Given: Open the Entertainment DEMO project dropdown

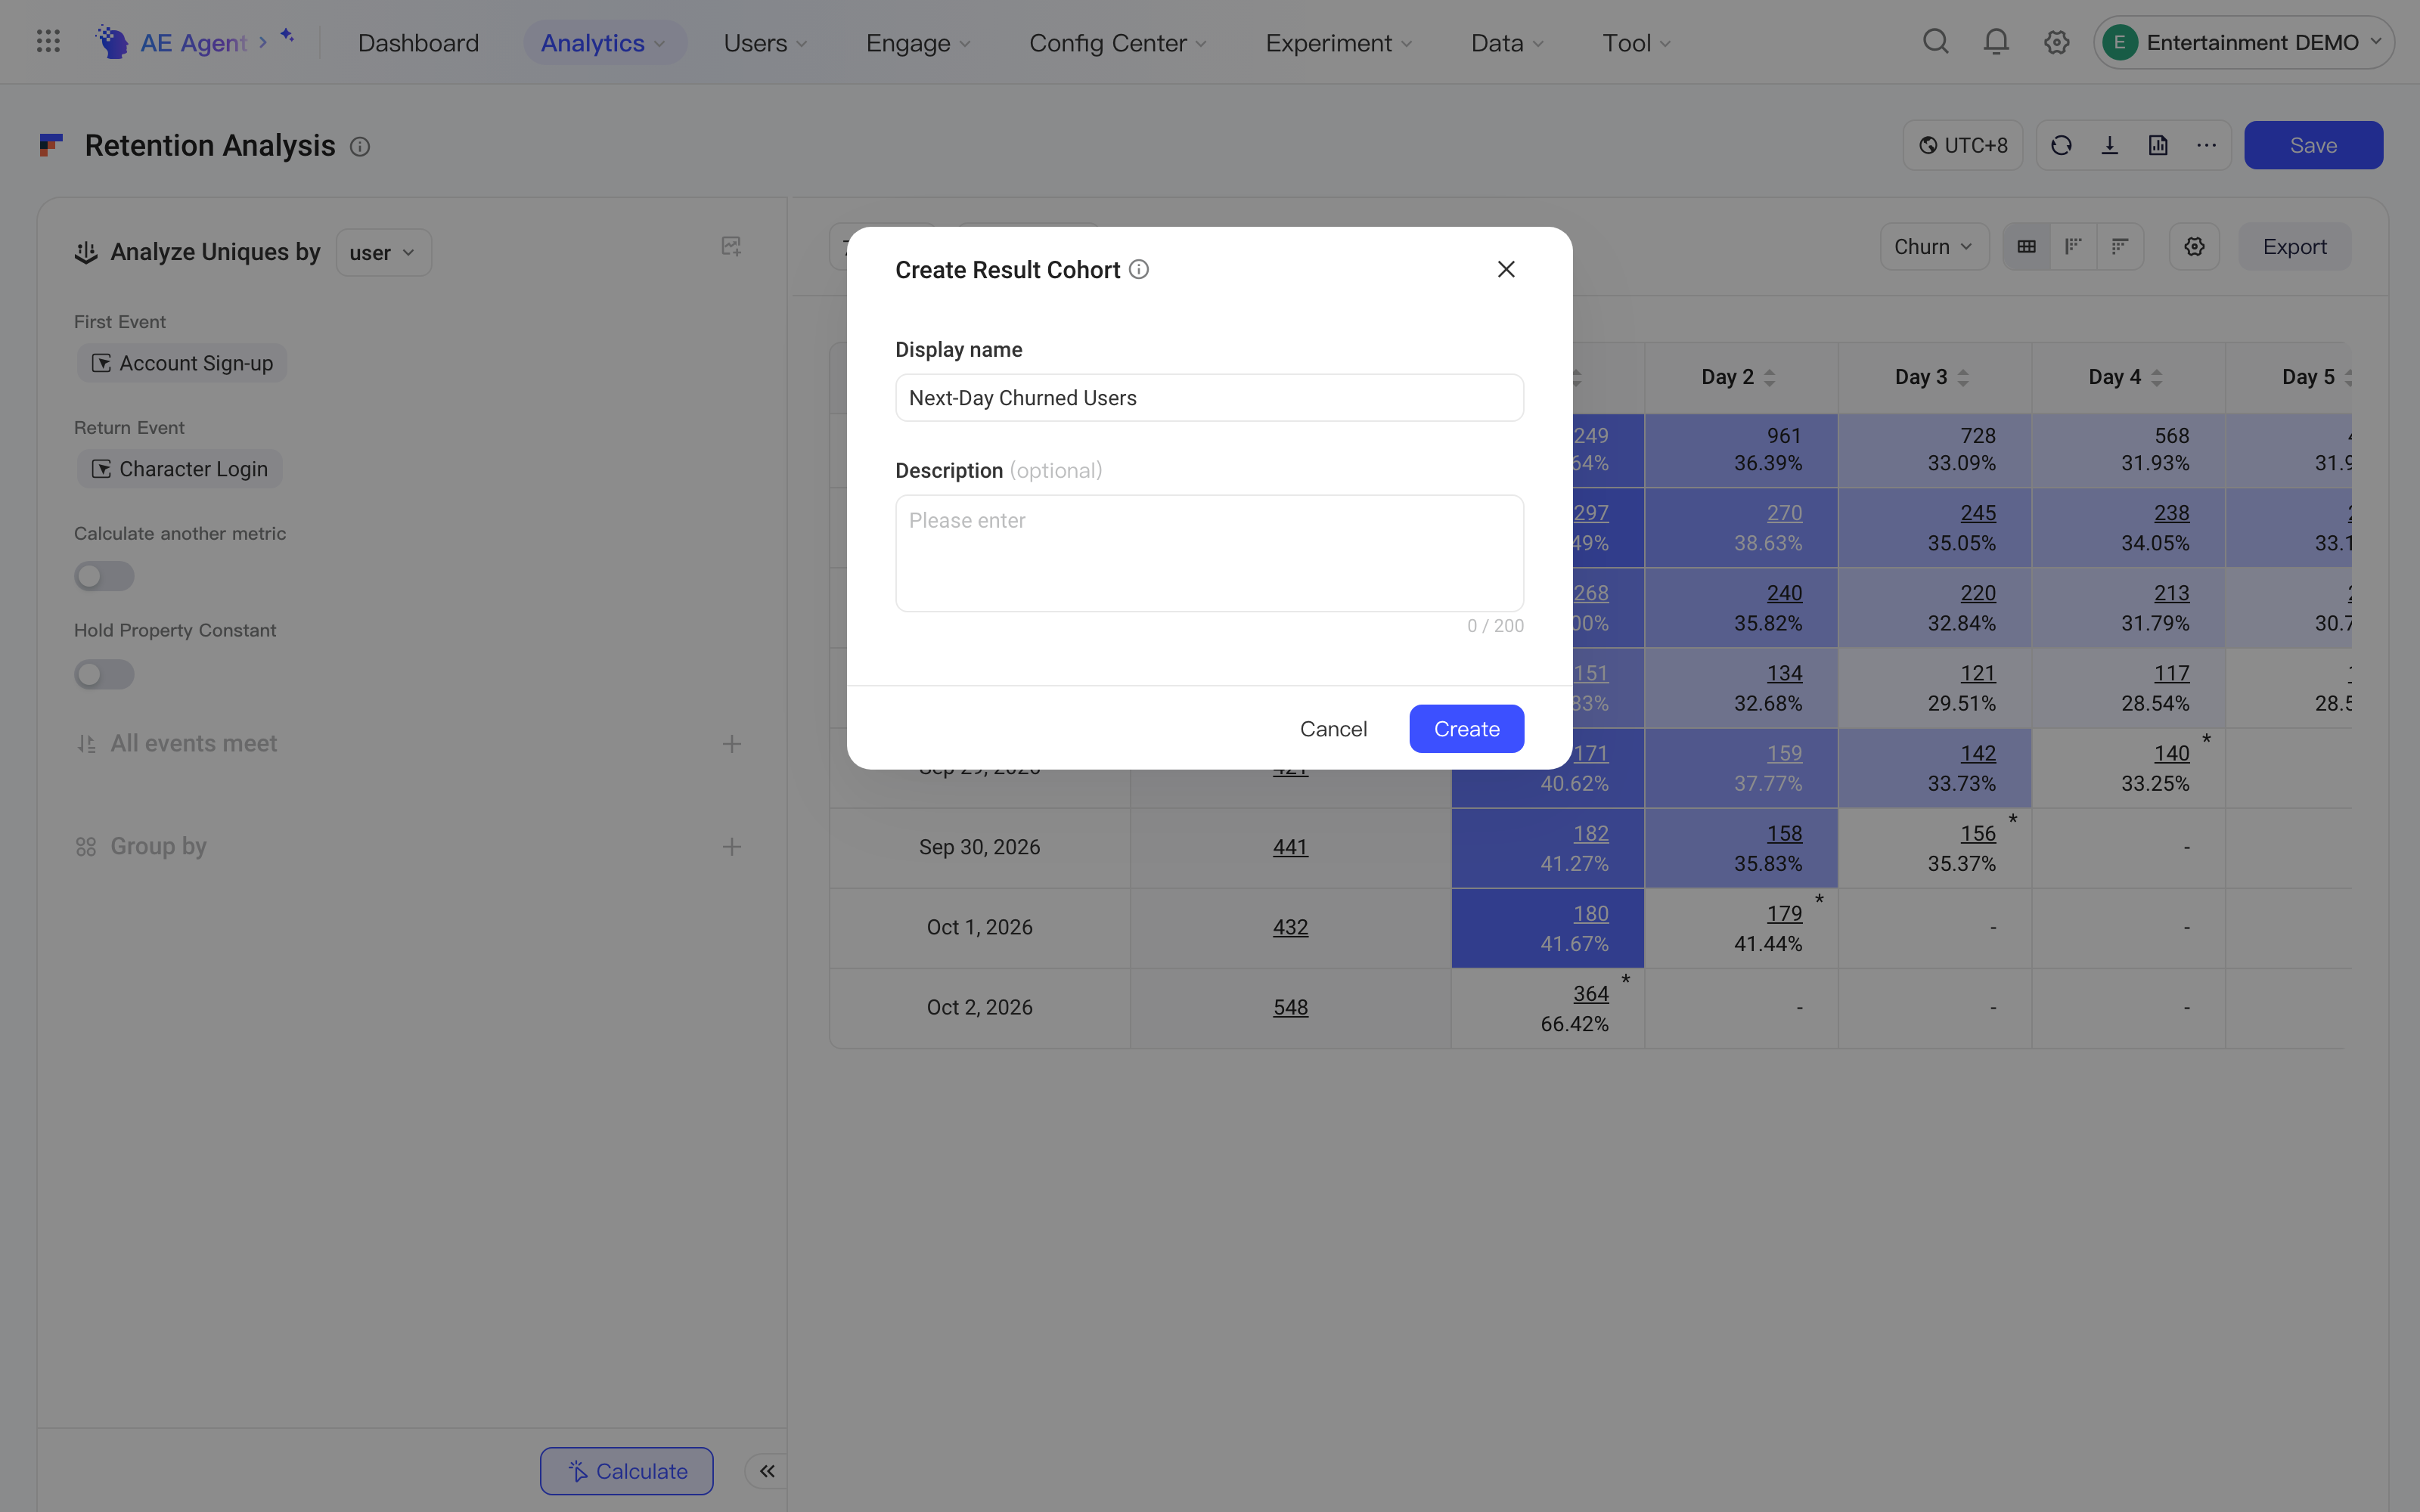Looking at the screenshot, I should [x=2243, y=42].
